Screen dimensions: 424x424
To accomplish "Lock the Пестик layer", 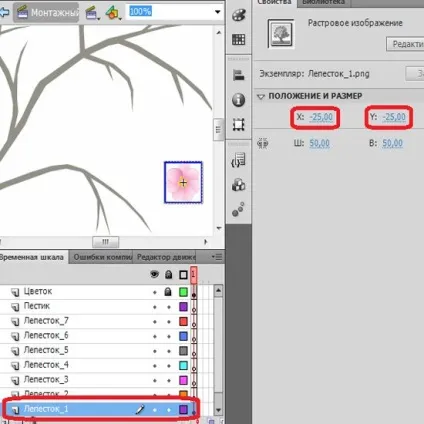I will tap(169, 307).
